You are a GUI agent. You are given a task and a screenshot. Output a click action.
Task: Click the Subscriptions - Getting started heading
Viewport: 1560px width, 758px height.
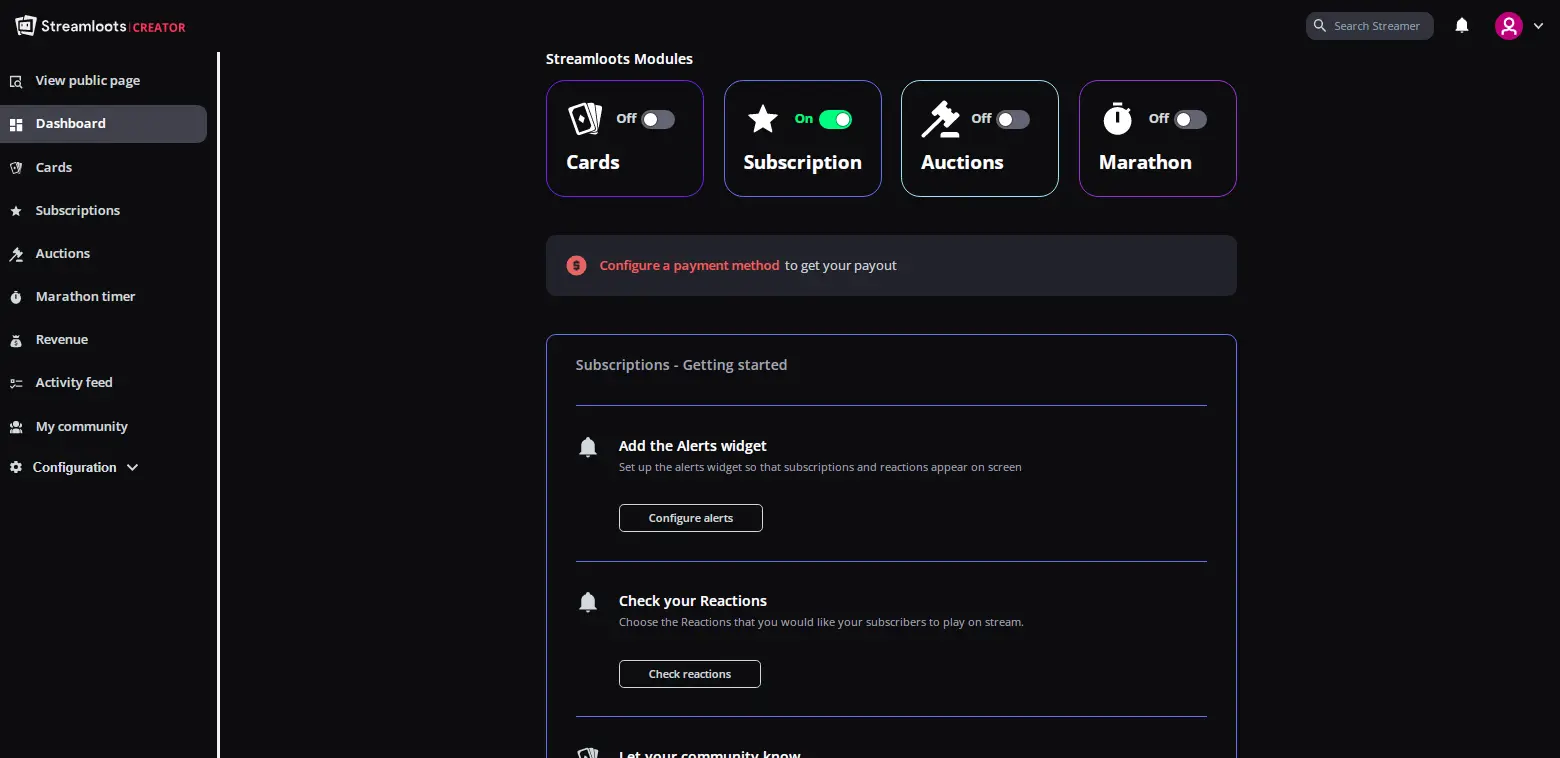tap(681, 365)
